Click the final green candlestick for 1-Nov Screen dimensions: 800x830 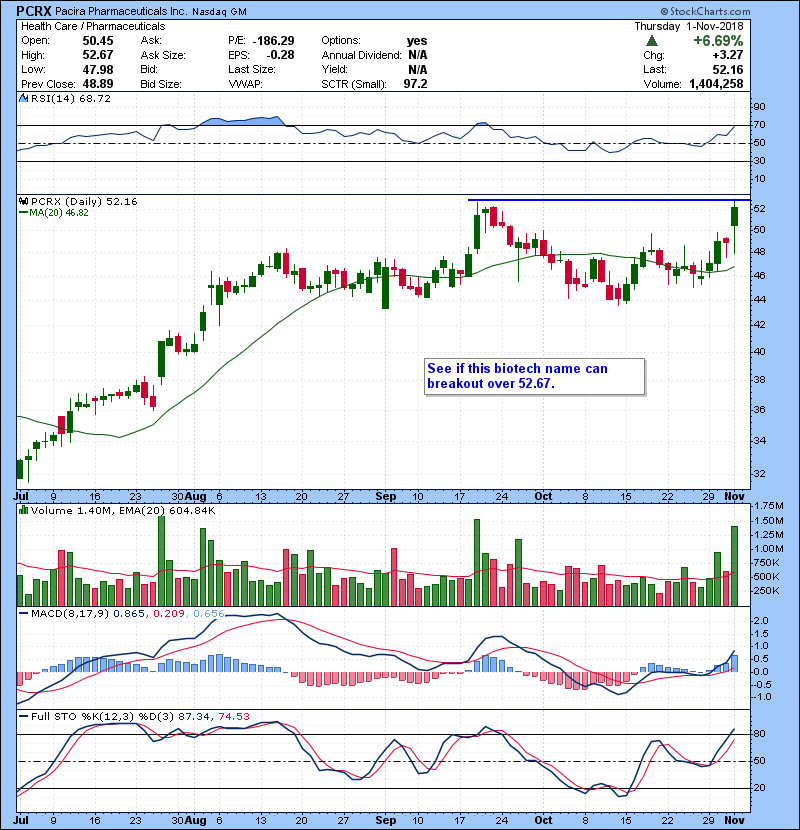pyautogui.click(x=734, y=217)
